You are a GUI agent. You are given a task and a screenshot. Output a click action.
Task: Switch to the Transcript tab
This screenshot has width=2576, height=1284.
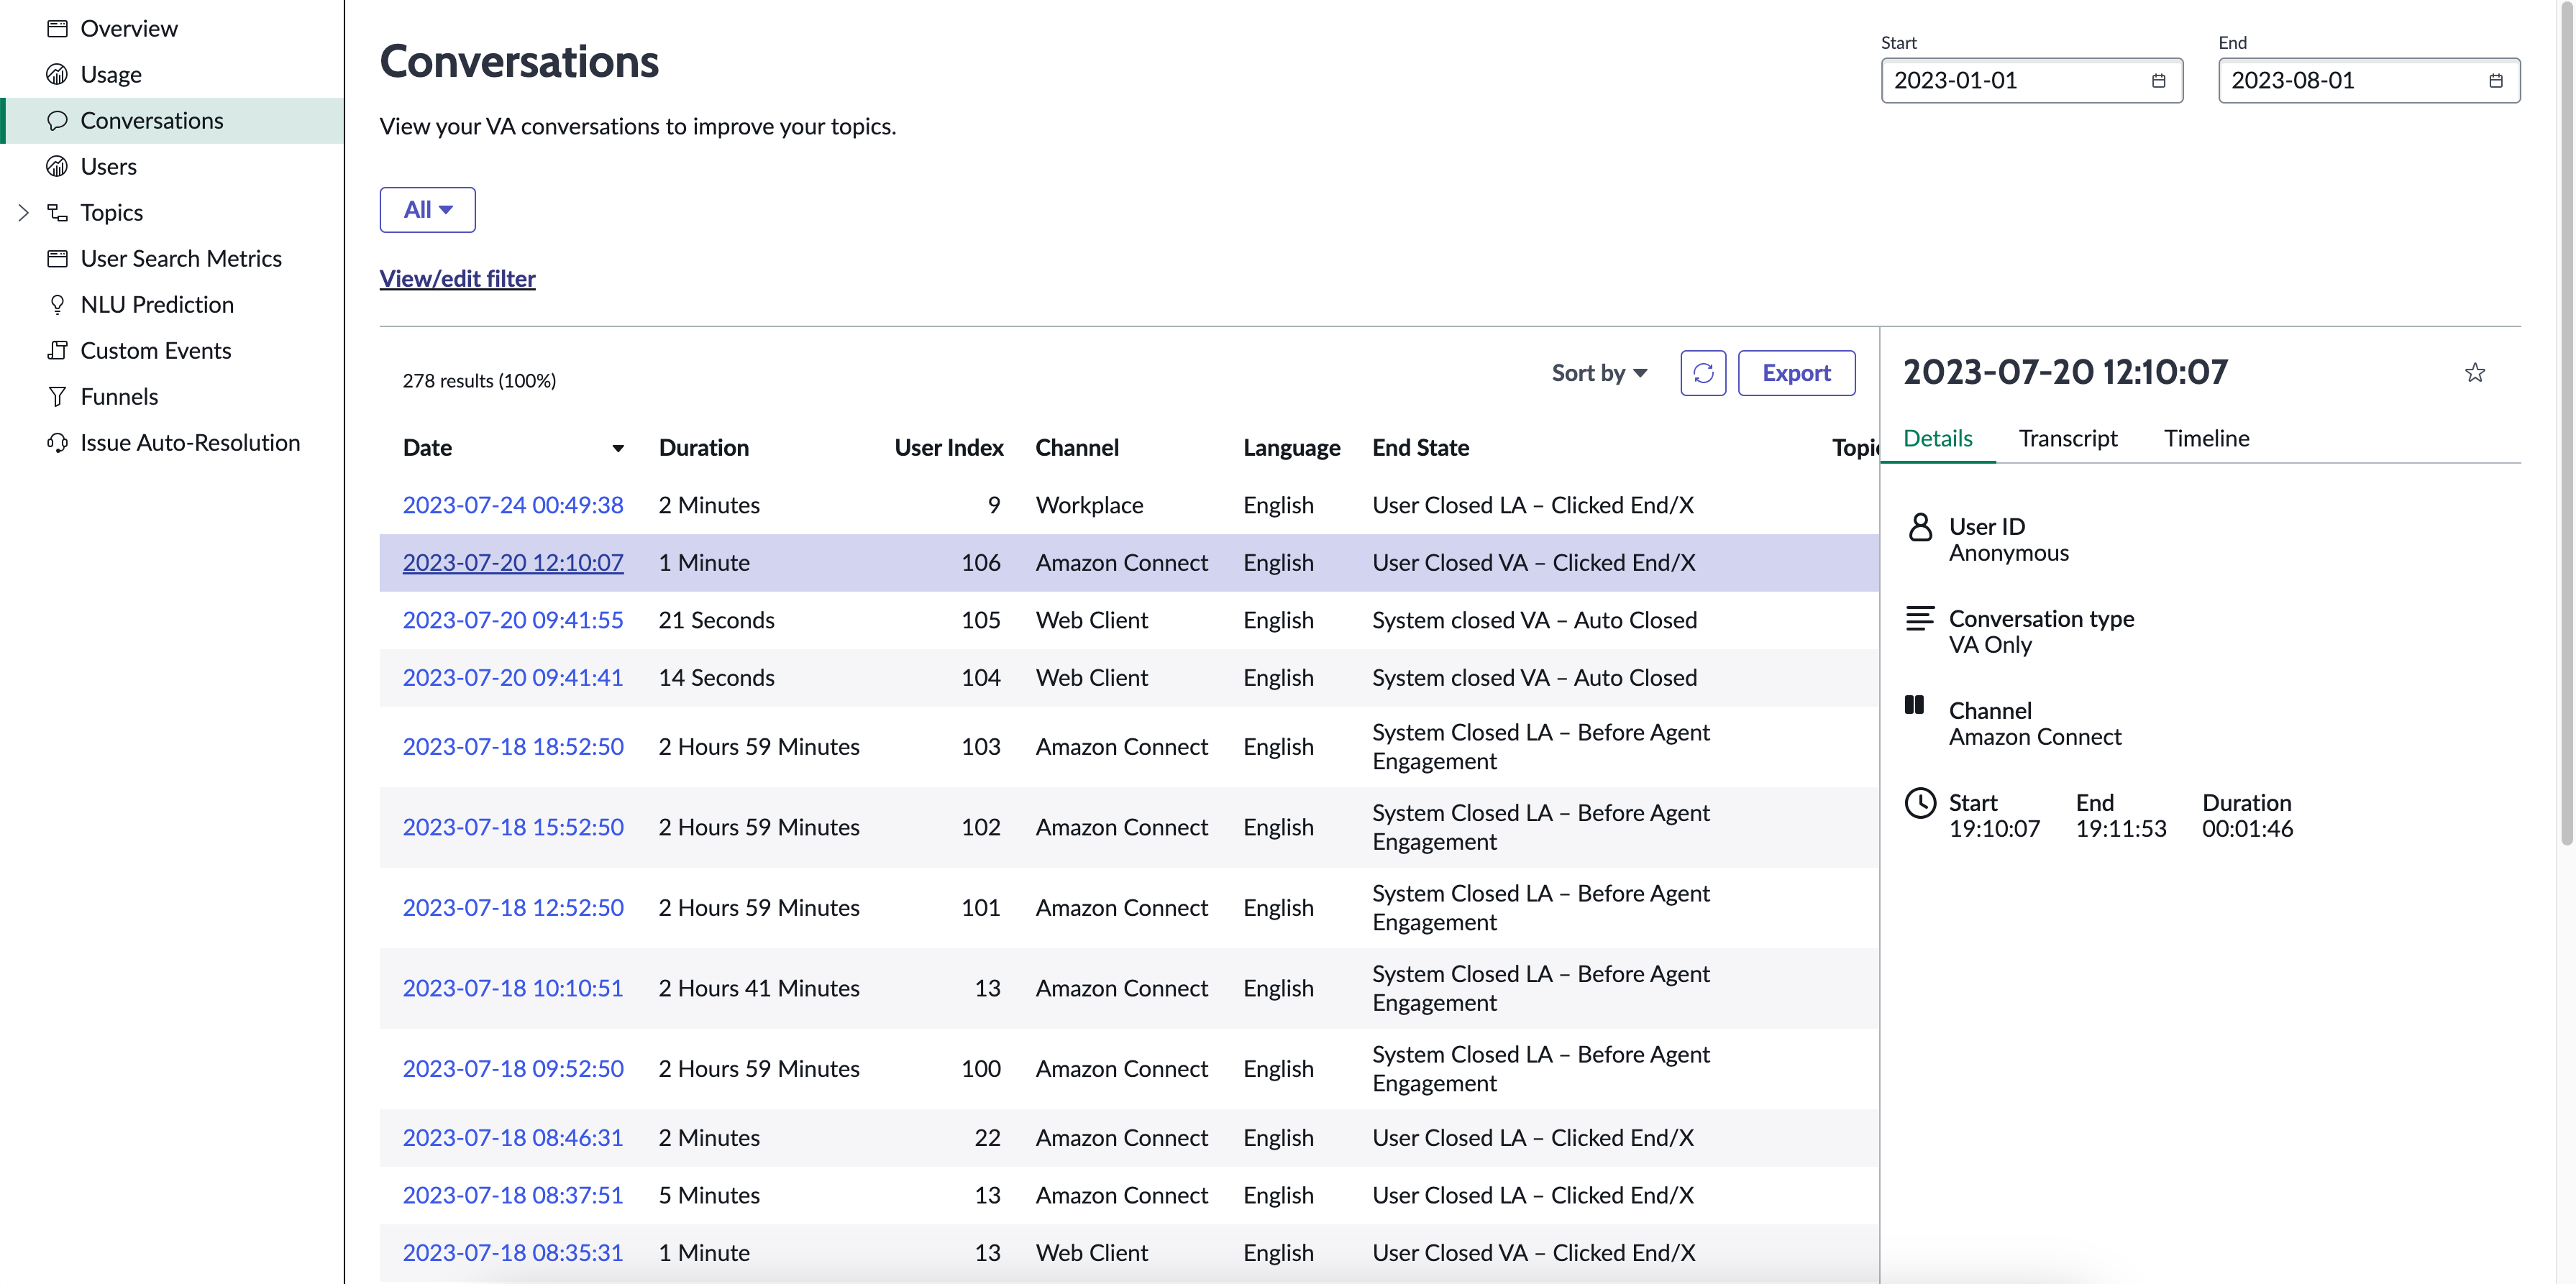click(2067, 438)
